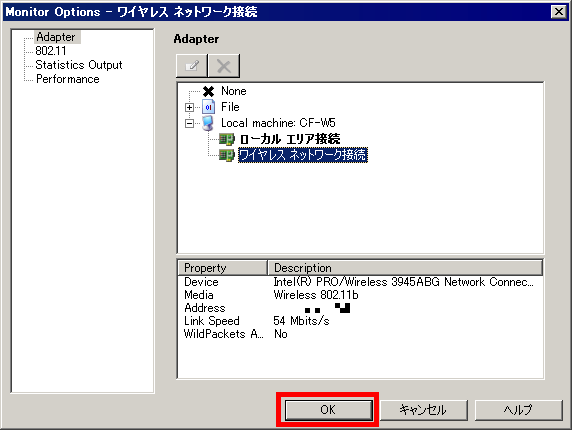Click the edit adapter pencil icon

192,66
